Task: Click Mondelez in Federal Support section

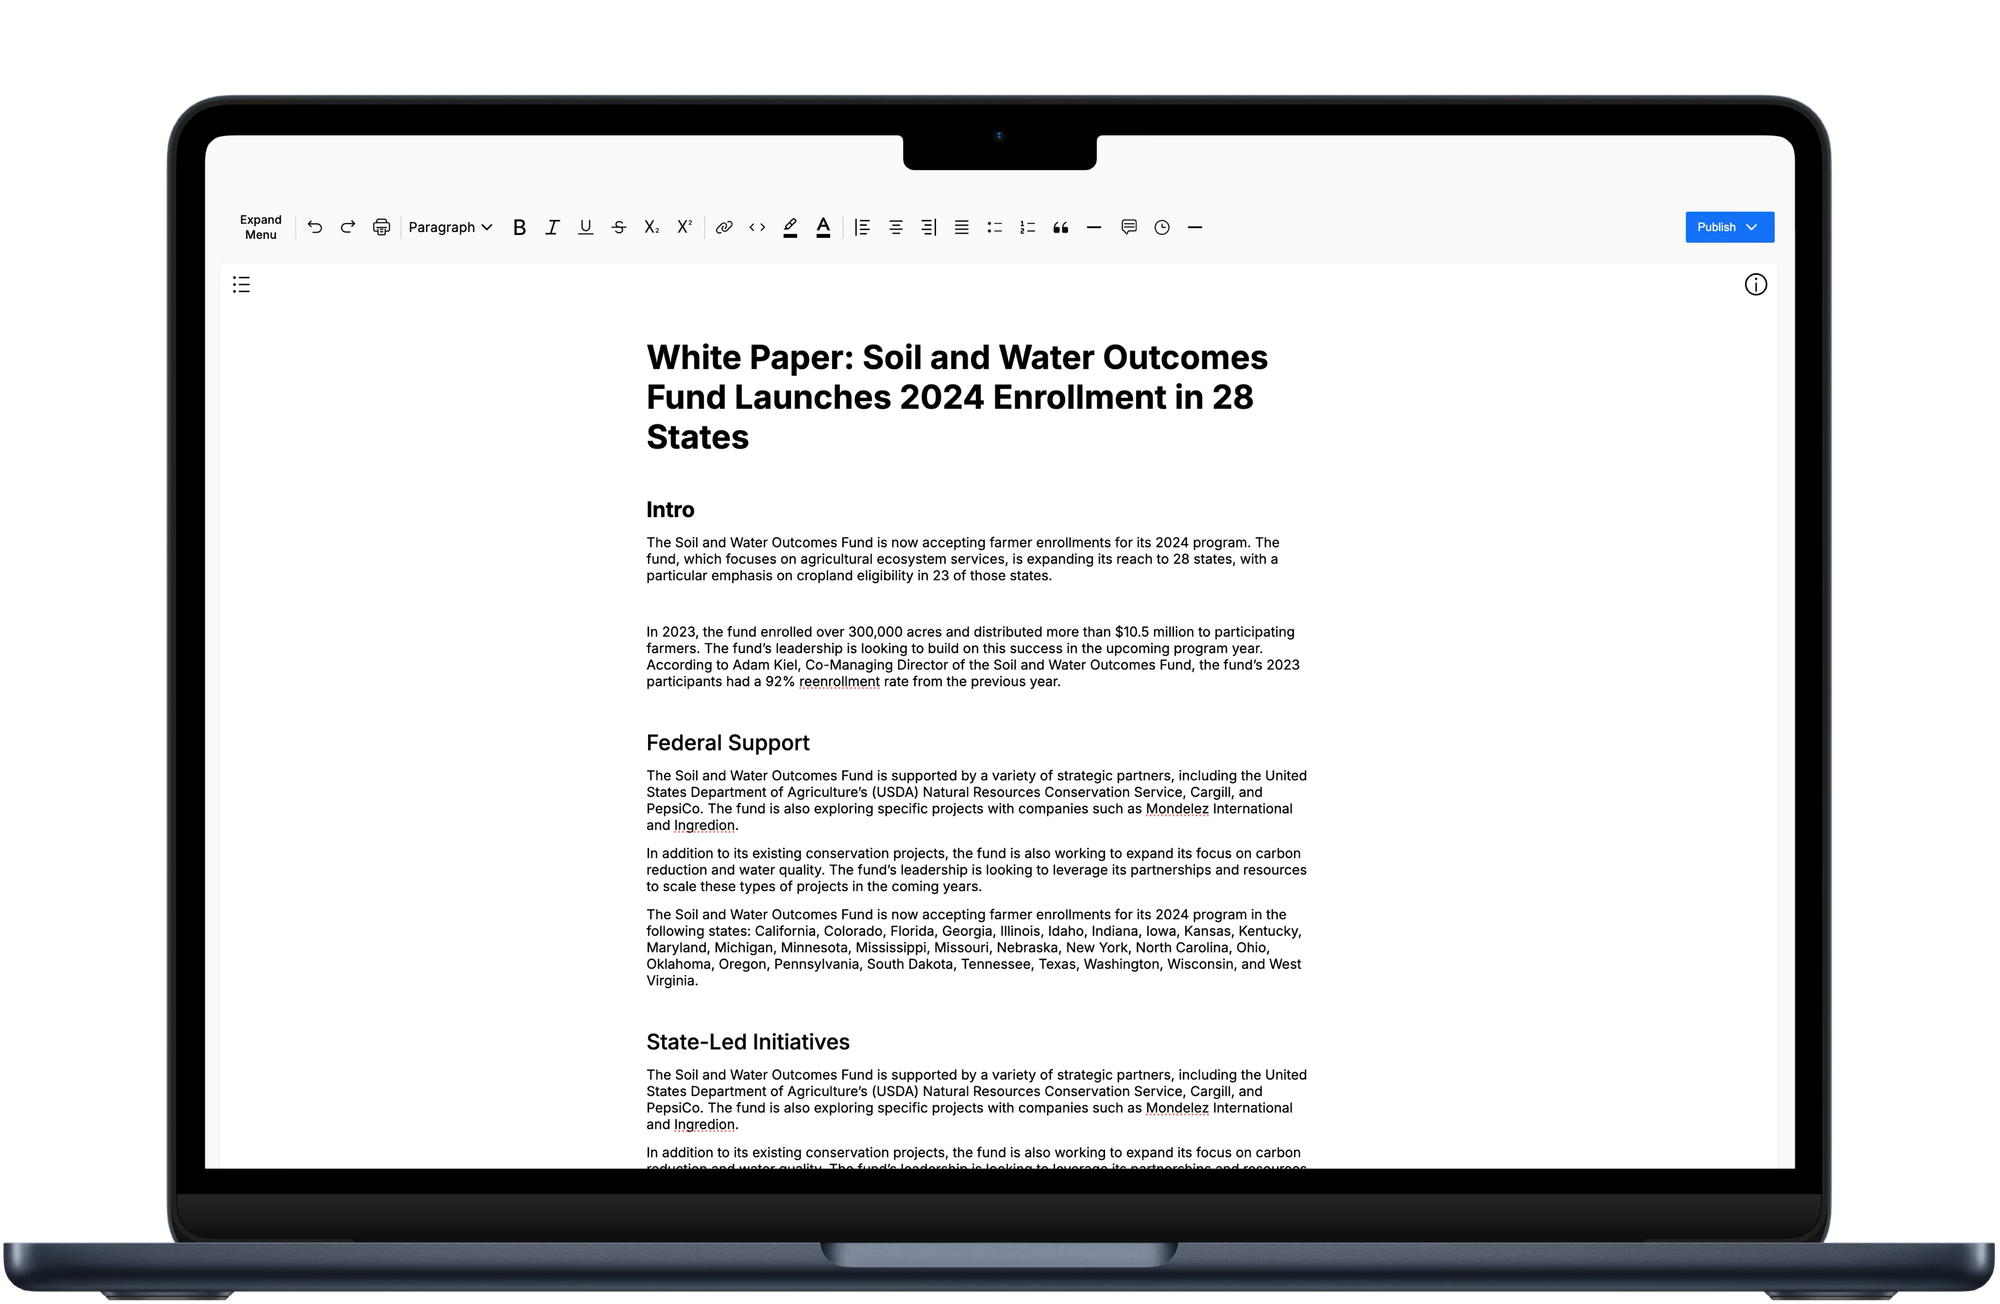Action: tap(1177, 809)
